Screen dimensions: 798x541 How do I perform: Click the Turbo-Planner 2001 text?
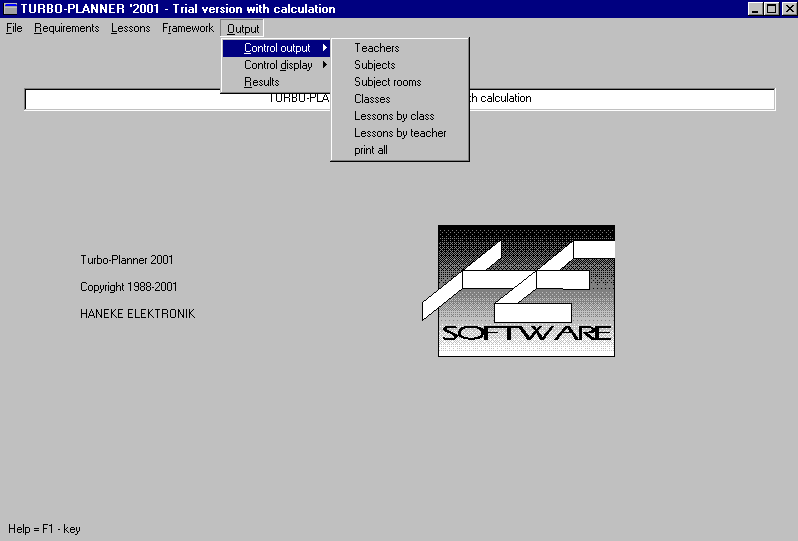127,260
